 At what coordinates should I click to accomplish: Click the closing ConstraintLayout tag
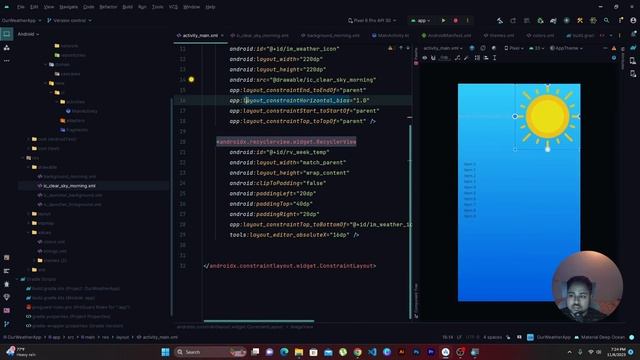tap(290, 266)
